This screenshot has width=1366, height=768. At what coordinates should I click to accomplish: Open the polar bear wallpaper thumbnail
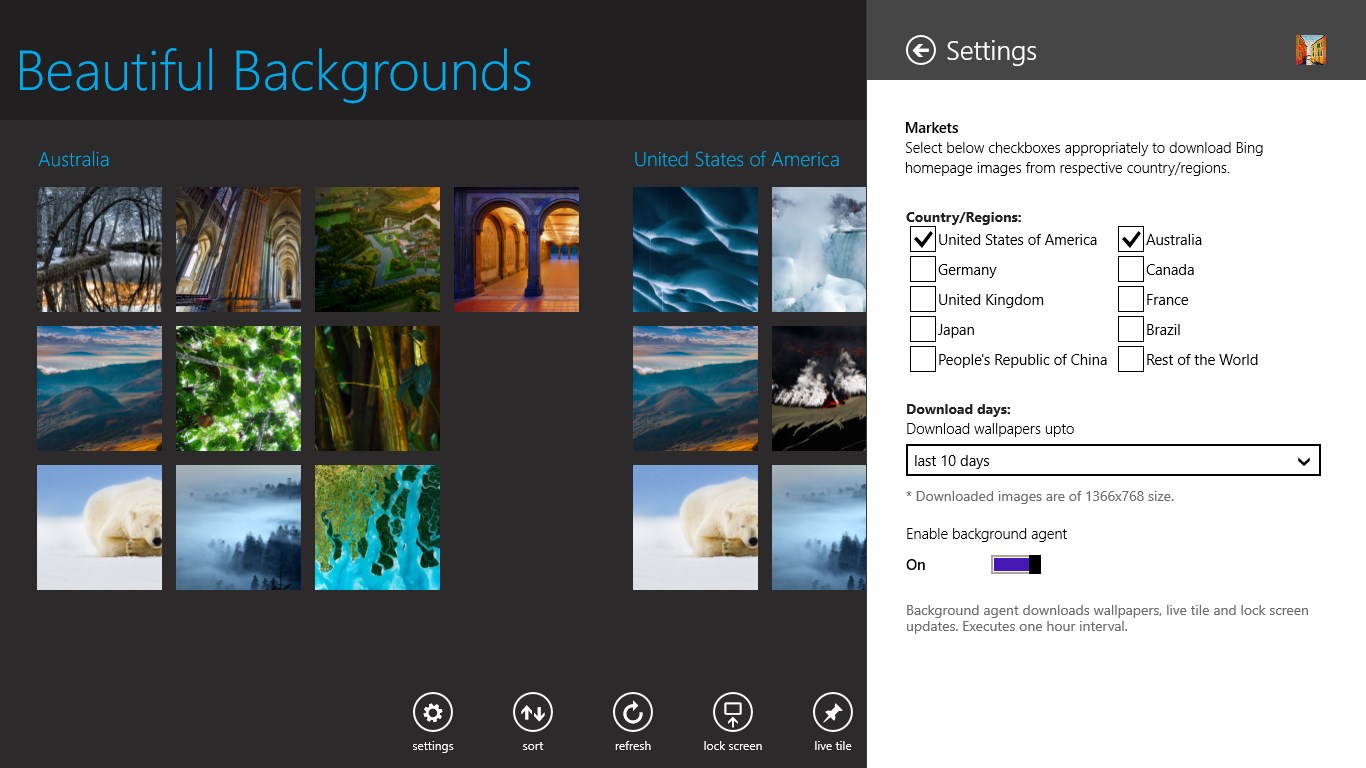(x=99, y=527)
